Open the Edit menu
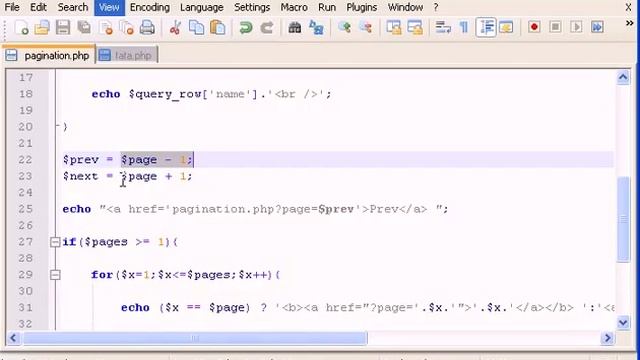640x360 pixels. 38,7
